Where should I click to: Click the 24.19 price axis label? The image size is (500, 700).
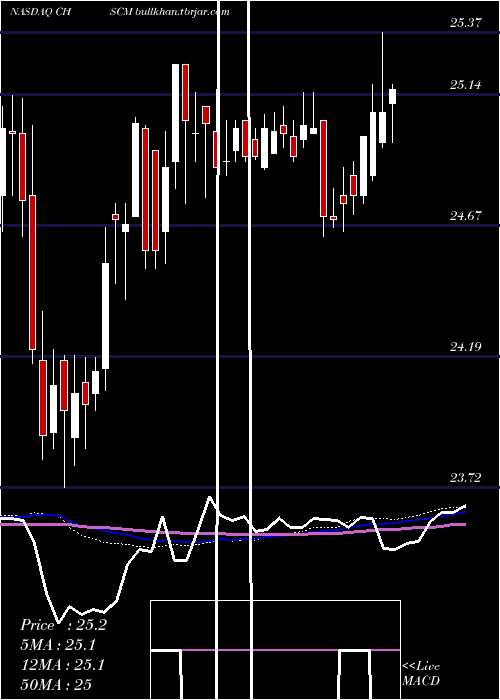point(466,346)
